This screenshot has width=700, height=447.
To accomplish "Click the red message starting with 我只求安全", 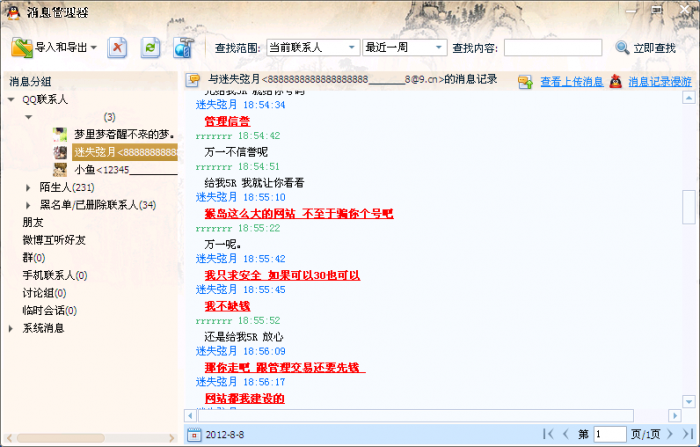I will [282, 275].
